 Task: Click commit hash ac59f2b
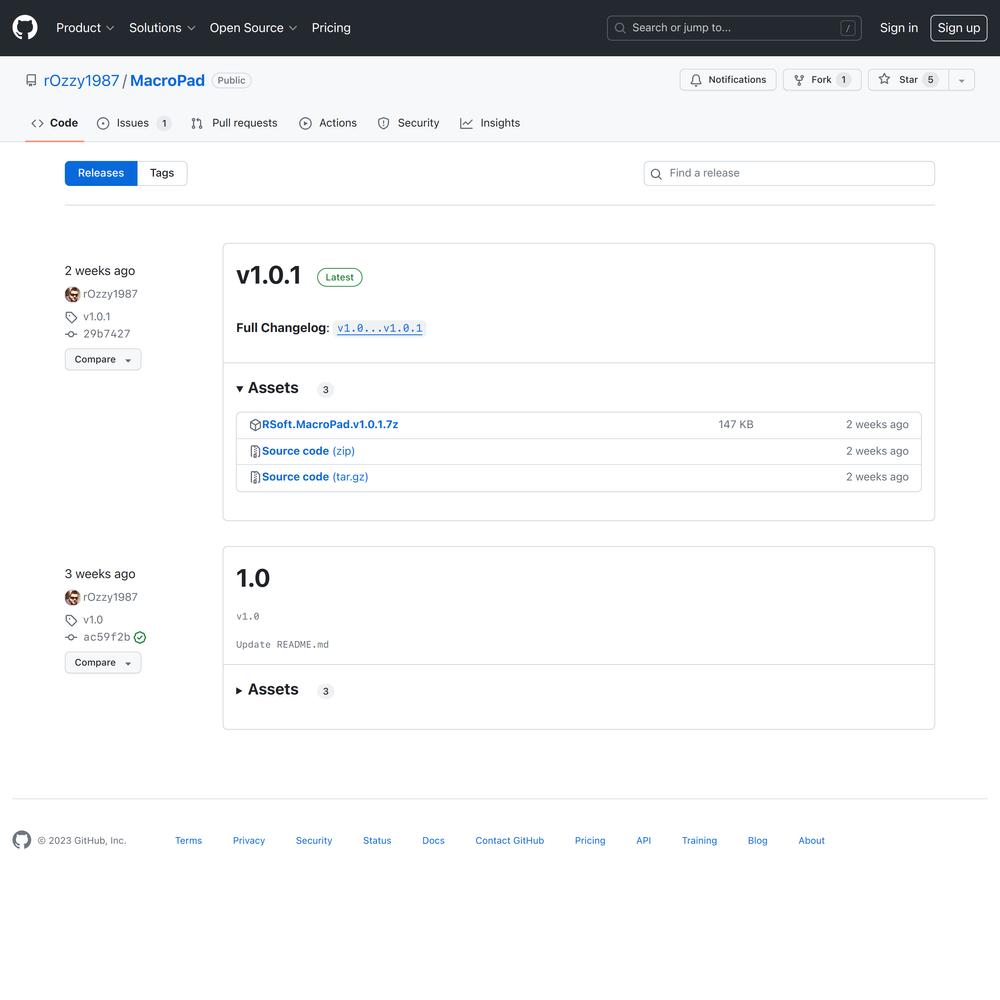pos(107,637)
